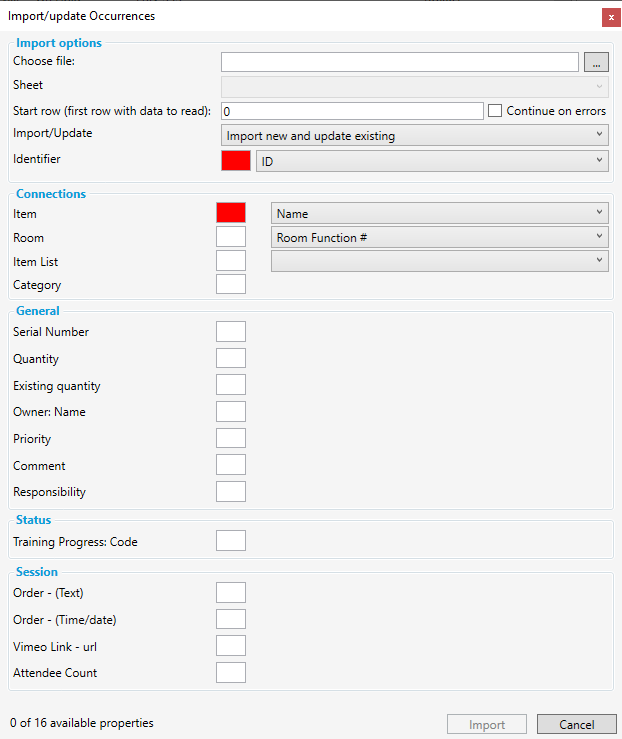Expand the Room Function # dropdown
Viewport: 622px width, 739px height.
(440, 237)
